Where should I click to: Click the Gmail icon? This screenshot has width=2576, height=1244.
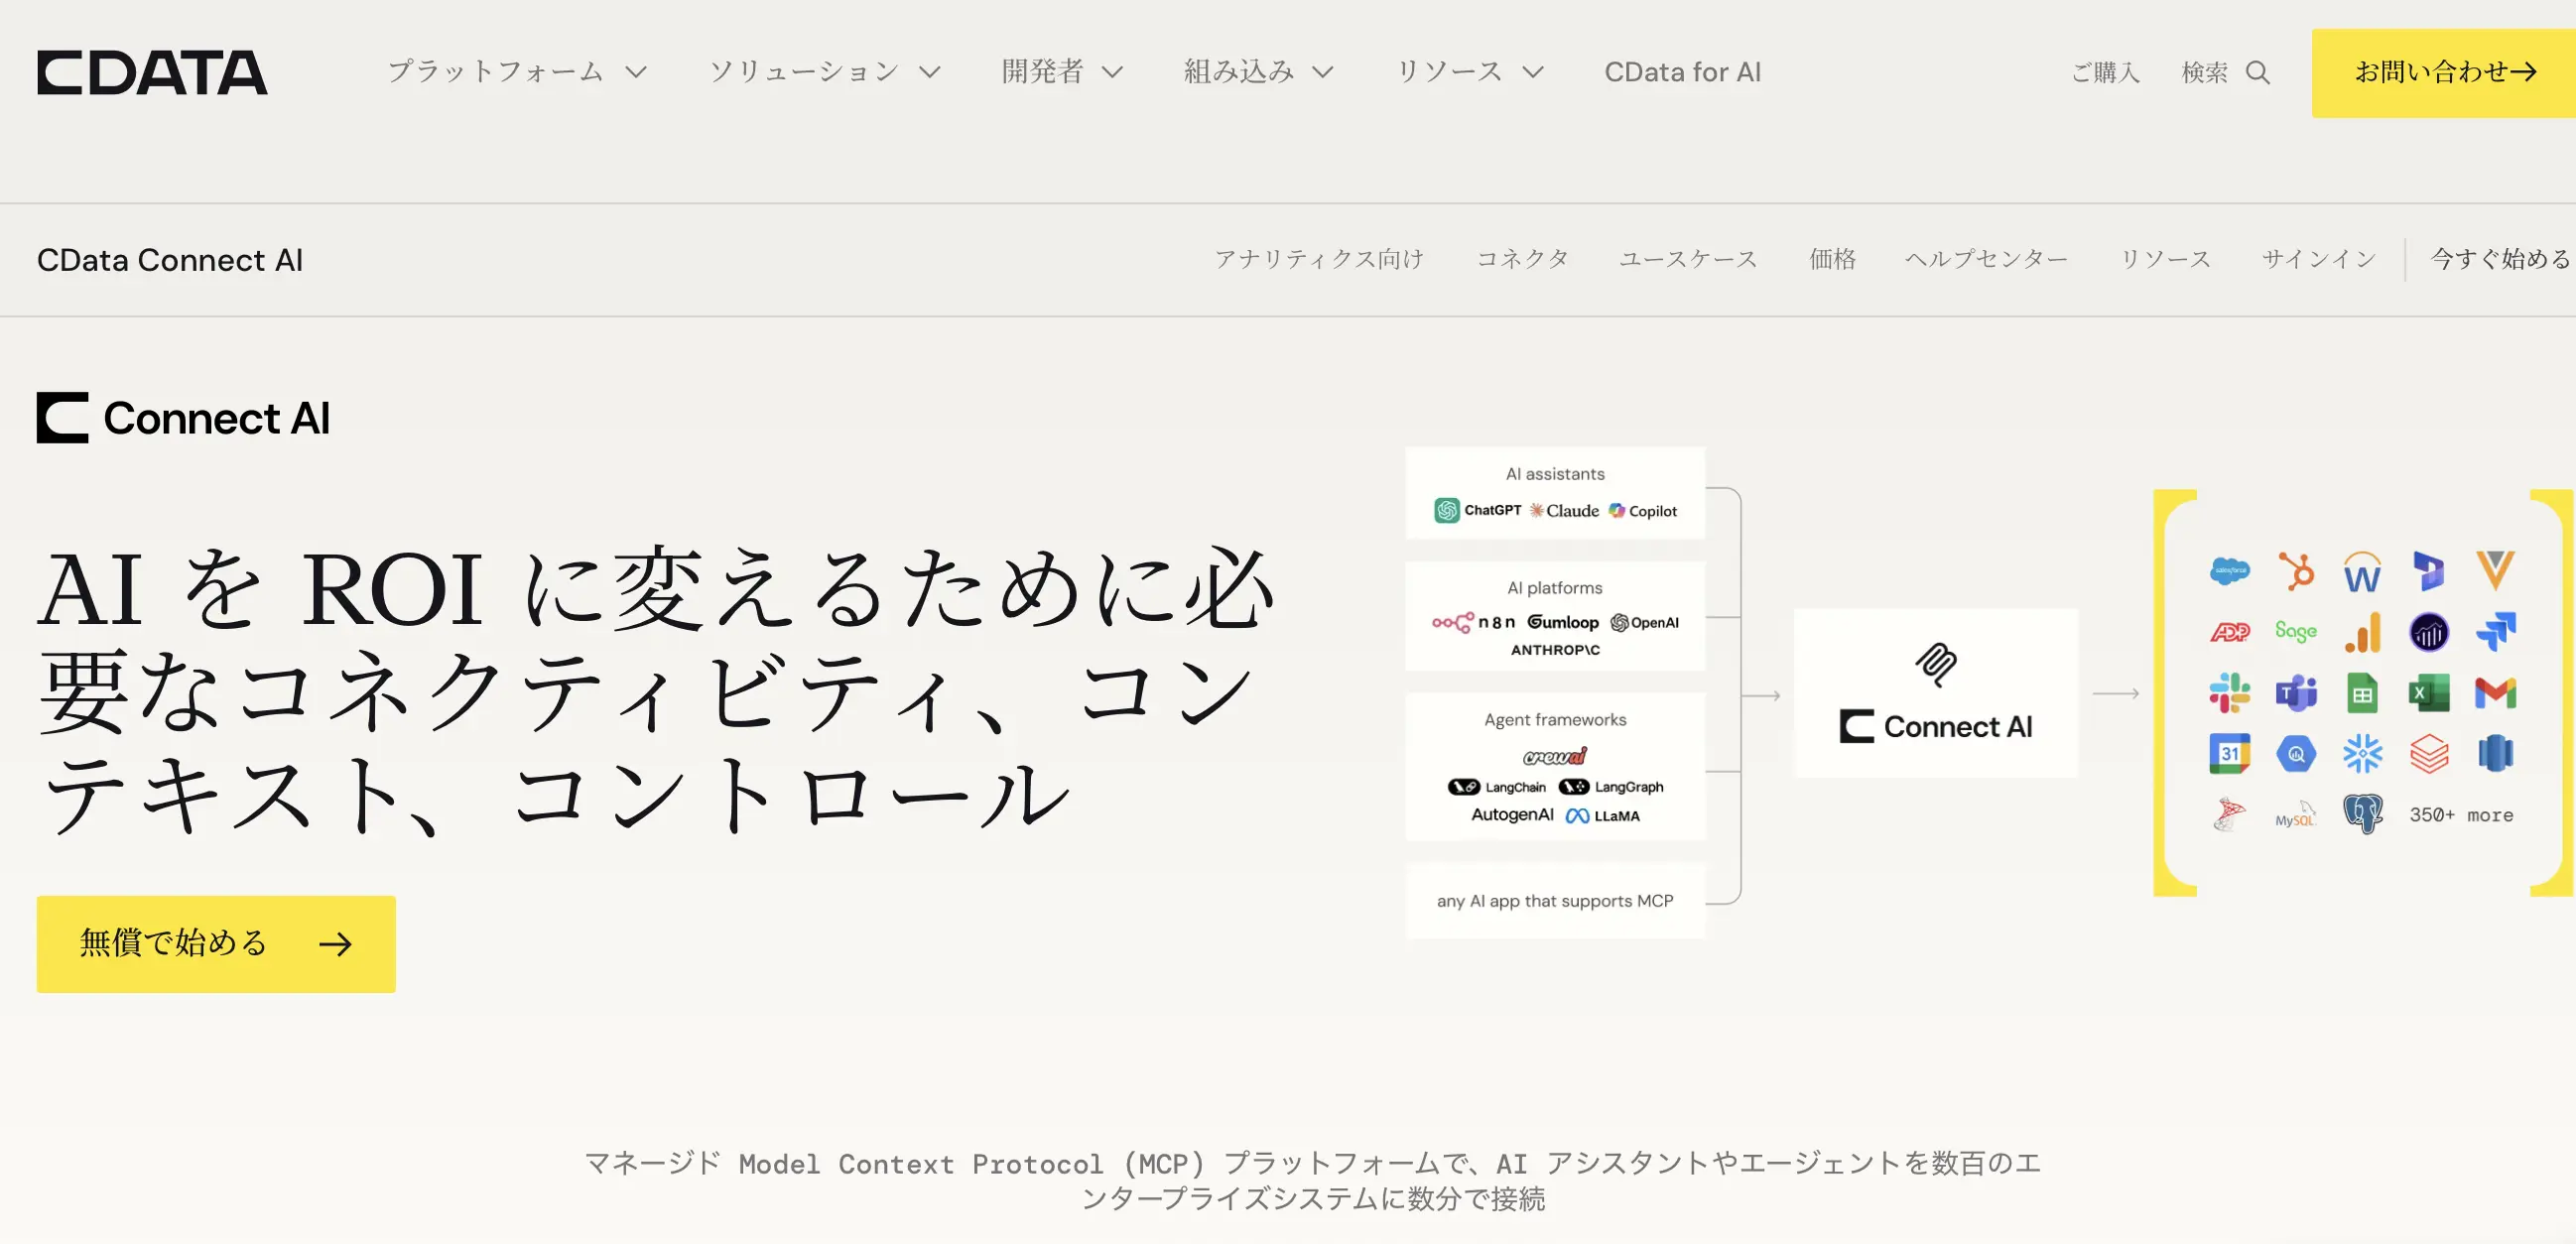coord(2495,693)
